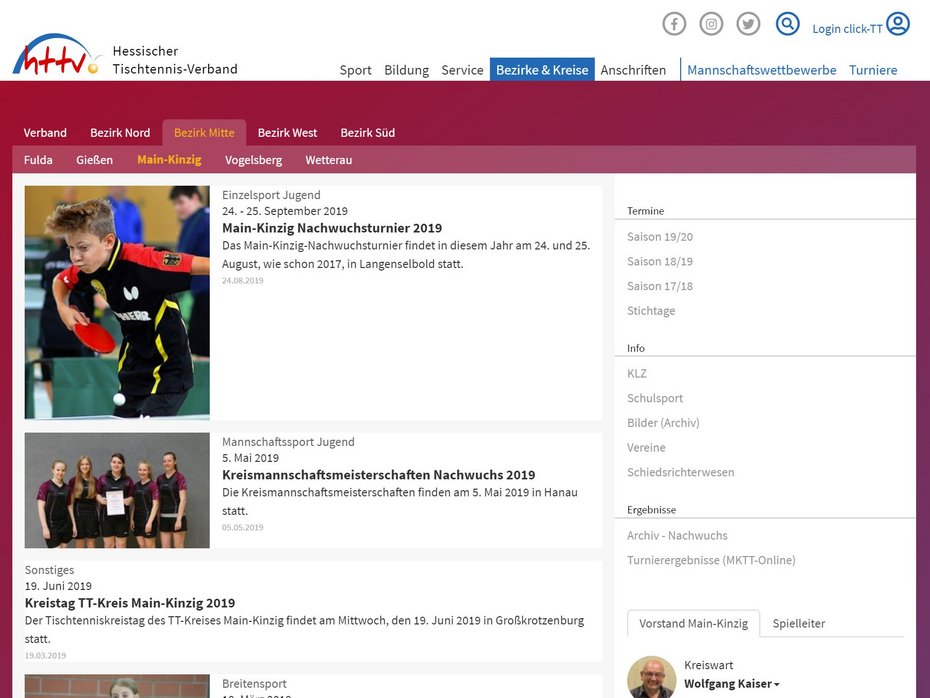Click the Einzelsport Jugend category label
This screenshot has width=930, height=698.
tap(271, 195)
